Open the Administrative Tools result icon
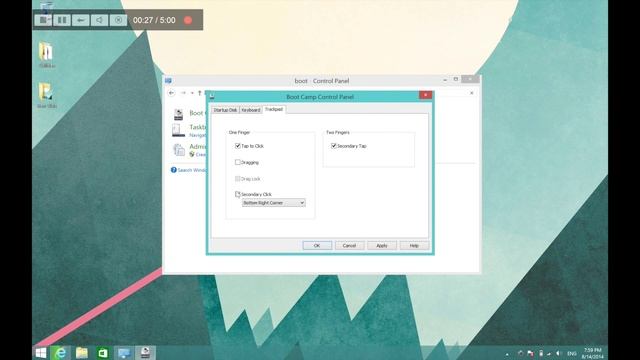Screen dimensions: 640x360 179,150
